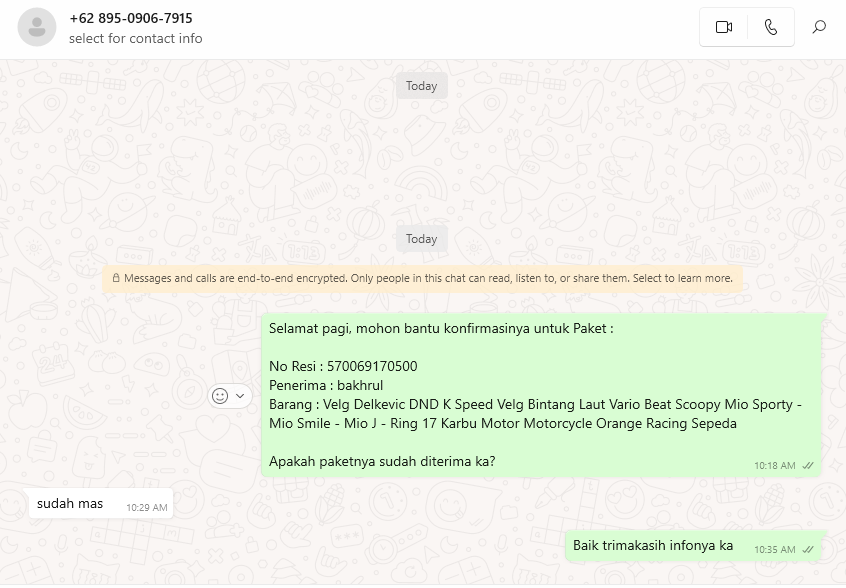Open end-to-end encryption notice to learn more
The height and width of the screenshot is (588, 846).
click(x=422, y=278)
